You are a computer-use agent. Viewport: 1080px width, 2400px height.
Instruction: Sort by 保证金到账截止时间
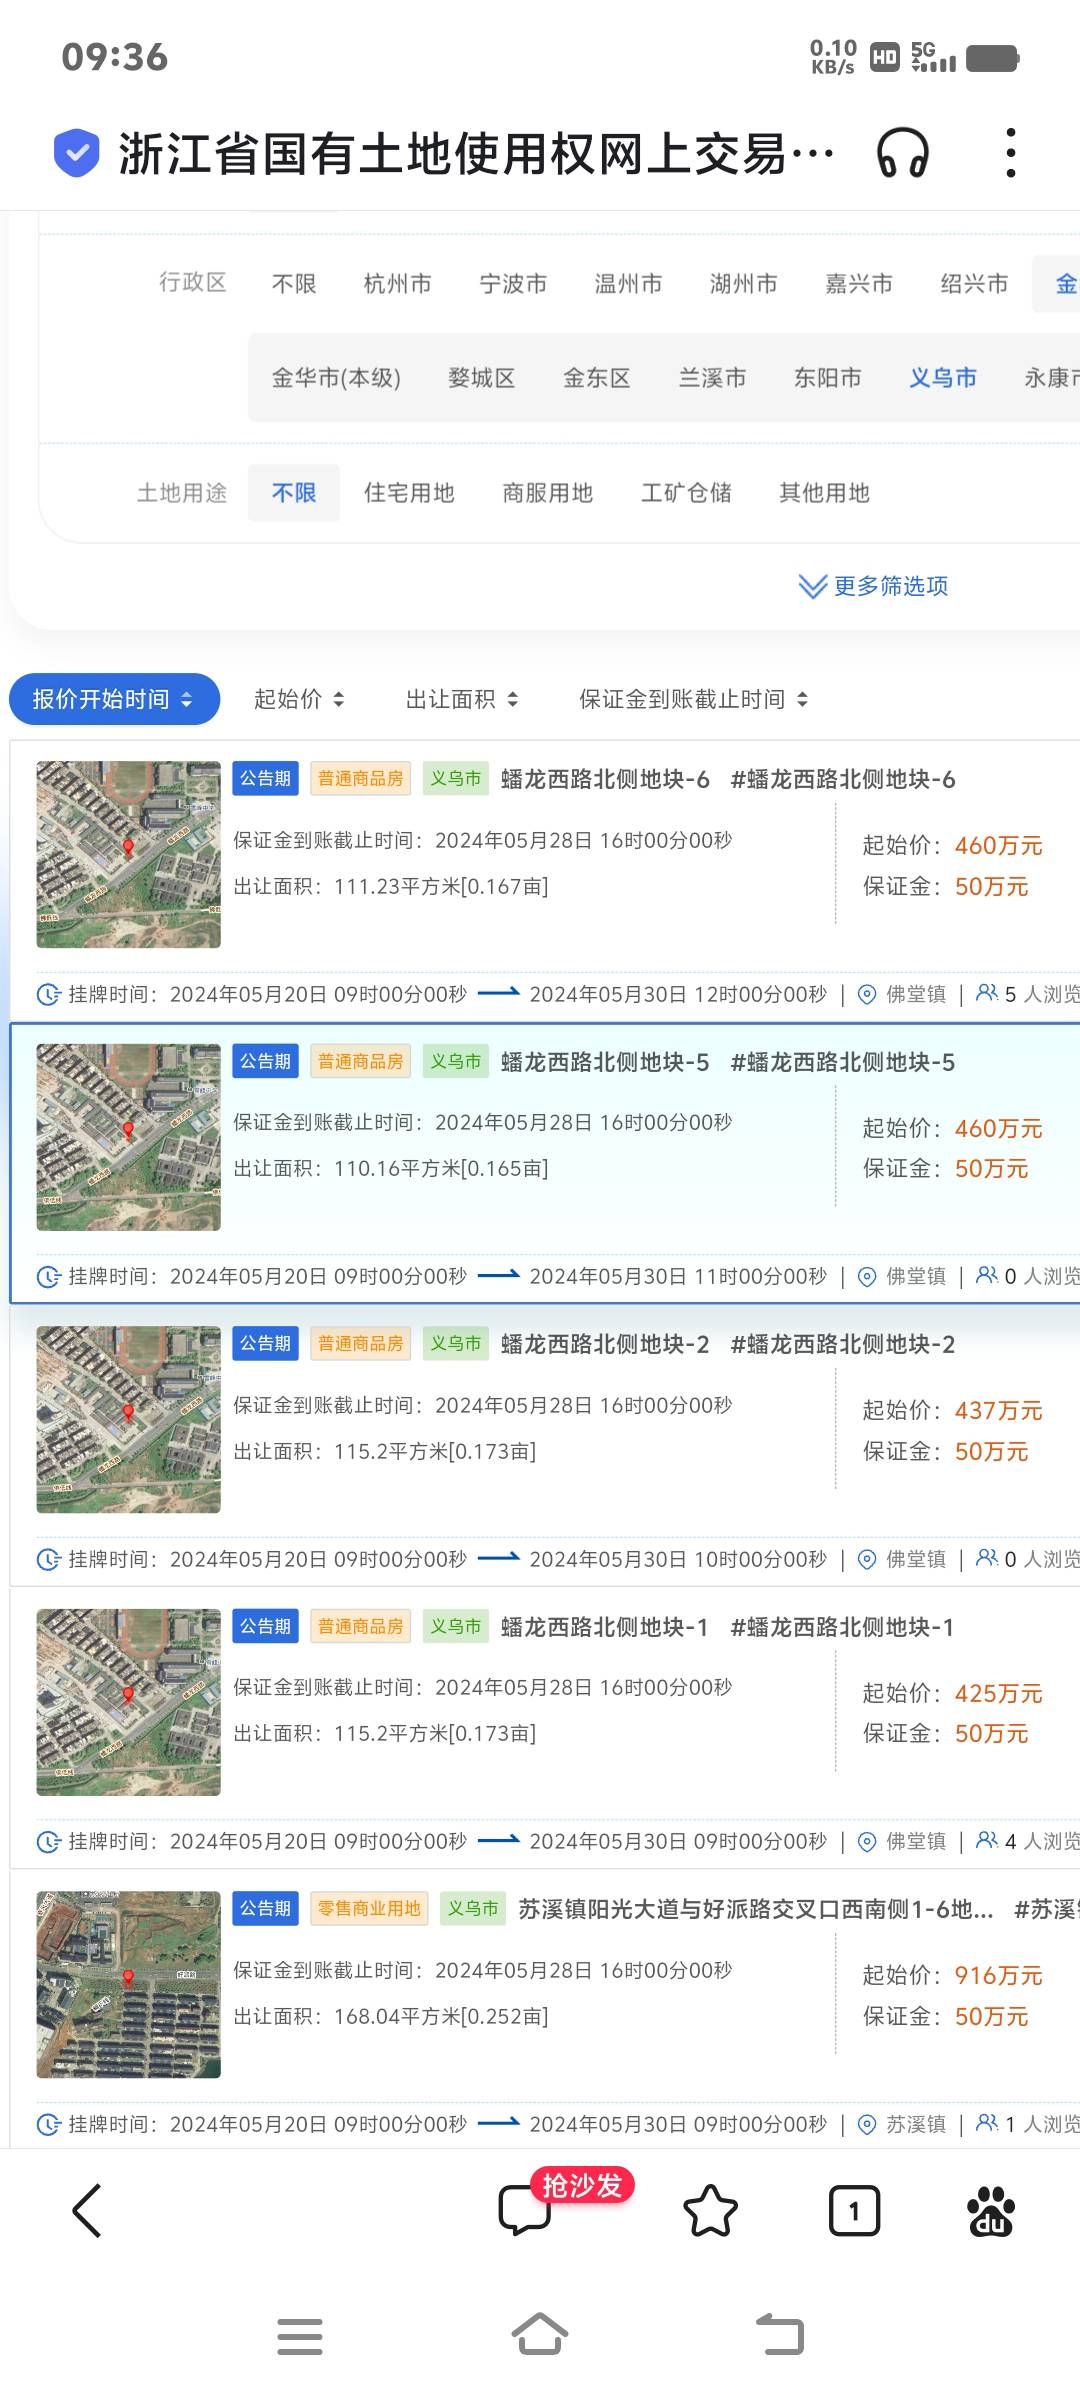click(x=693, y=699)
